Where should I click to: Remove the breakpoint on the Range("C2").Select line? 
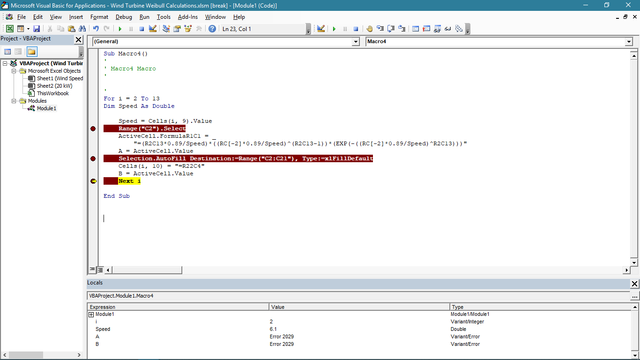pyautogui.click(x=93, y=129)
